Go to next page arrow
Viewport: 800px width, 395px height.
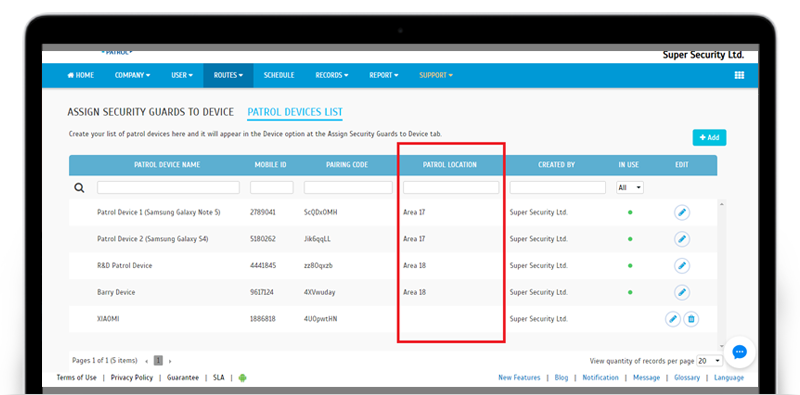pos(170,361)
